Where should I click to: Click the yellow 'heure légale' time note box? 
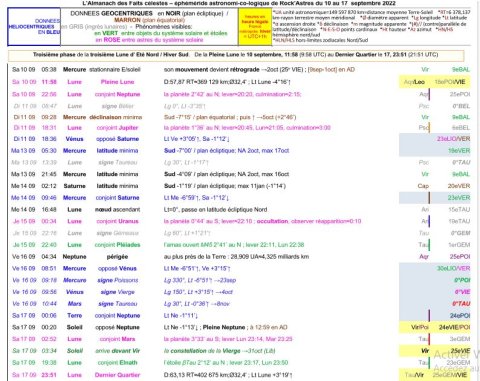(255, 27)
